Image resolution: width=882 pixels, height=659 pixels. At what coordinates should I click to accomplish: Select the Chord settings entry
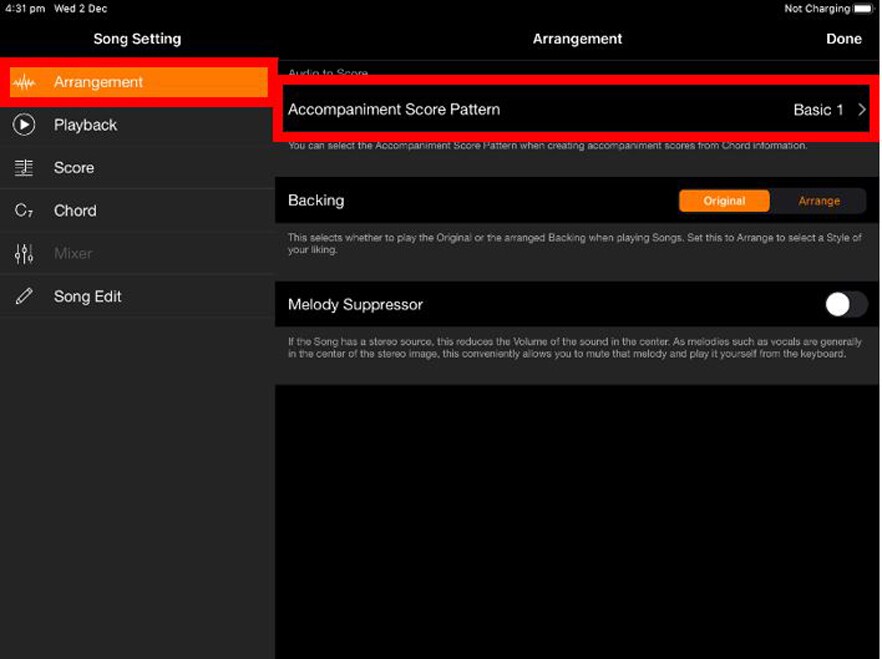(75, 211)
